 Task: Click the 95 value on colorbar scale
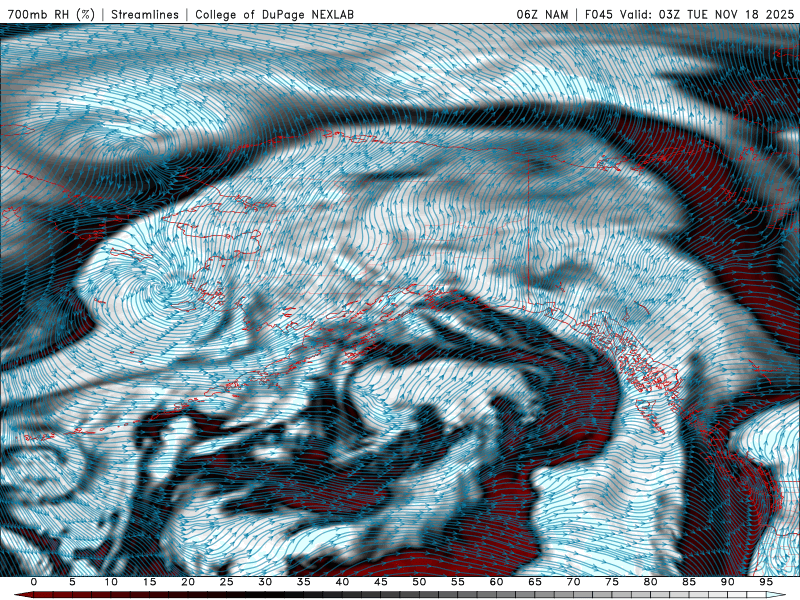click(x=766, y=582)
